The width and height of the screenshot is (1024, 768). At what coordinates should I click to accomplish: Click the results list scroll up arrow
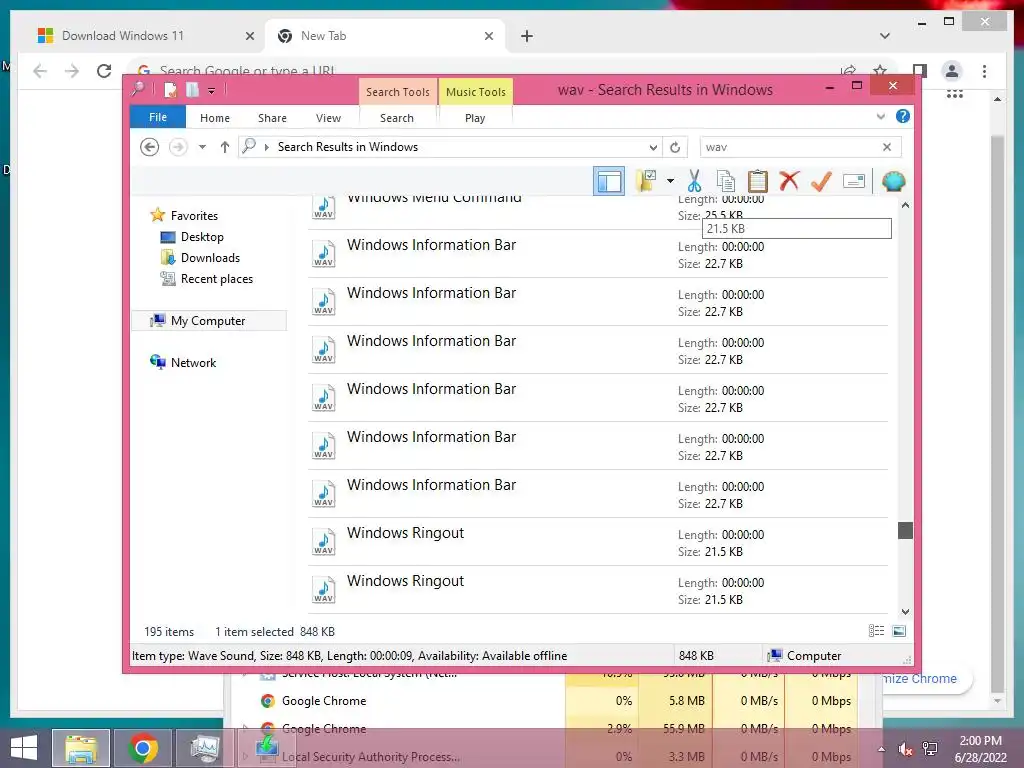coord(905,205)
